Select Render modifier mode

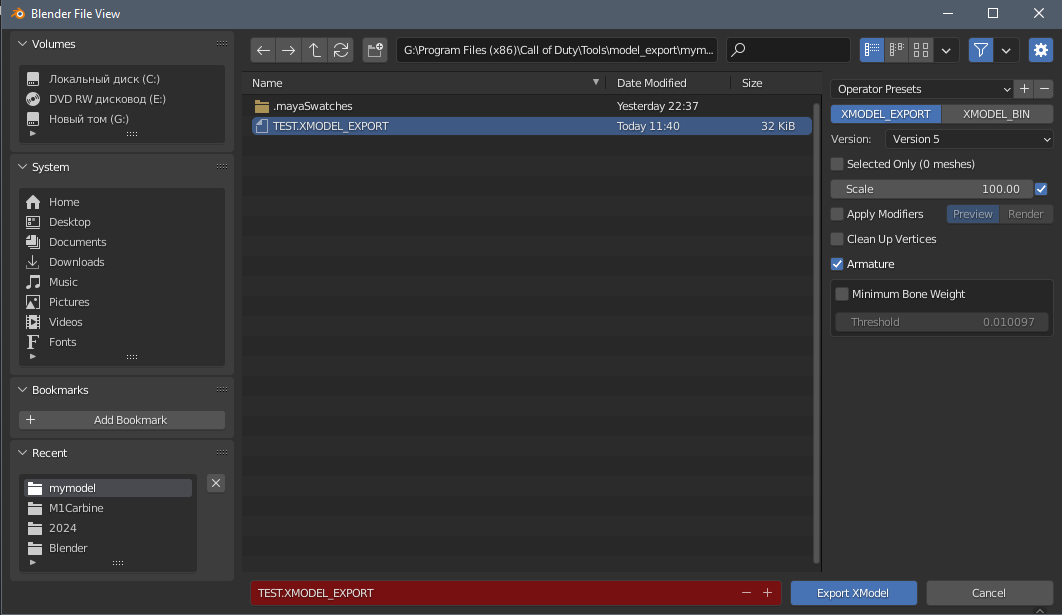click(1025, 214)
